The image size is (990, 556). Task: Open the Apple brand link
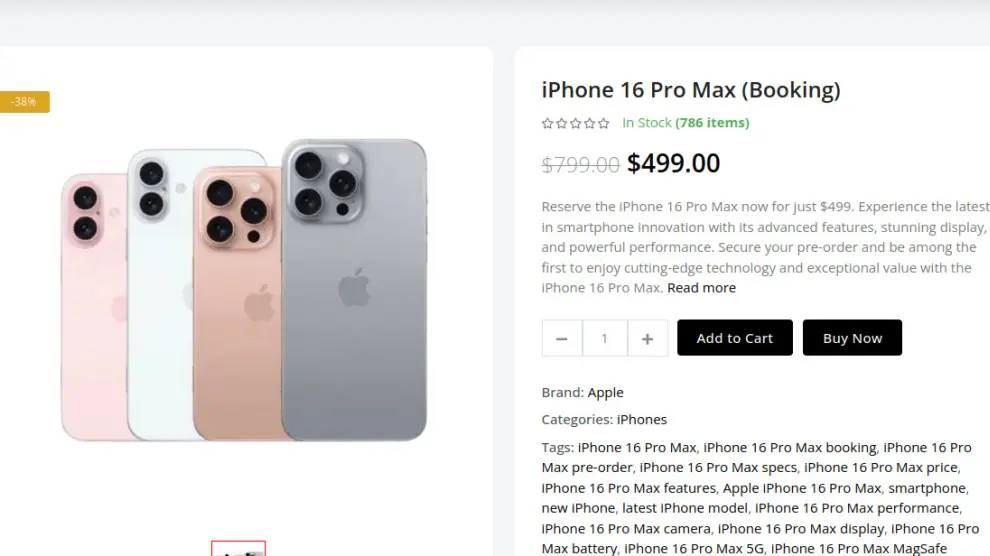[x=605, y=393]
